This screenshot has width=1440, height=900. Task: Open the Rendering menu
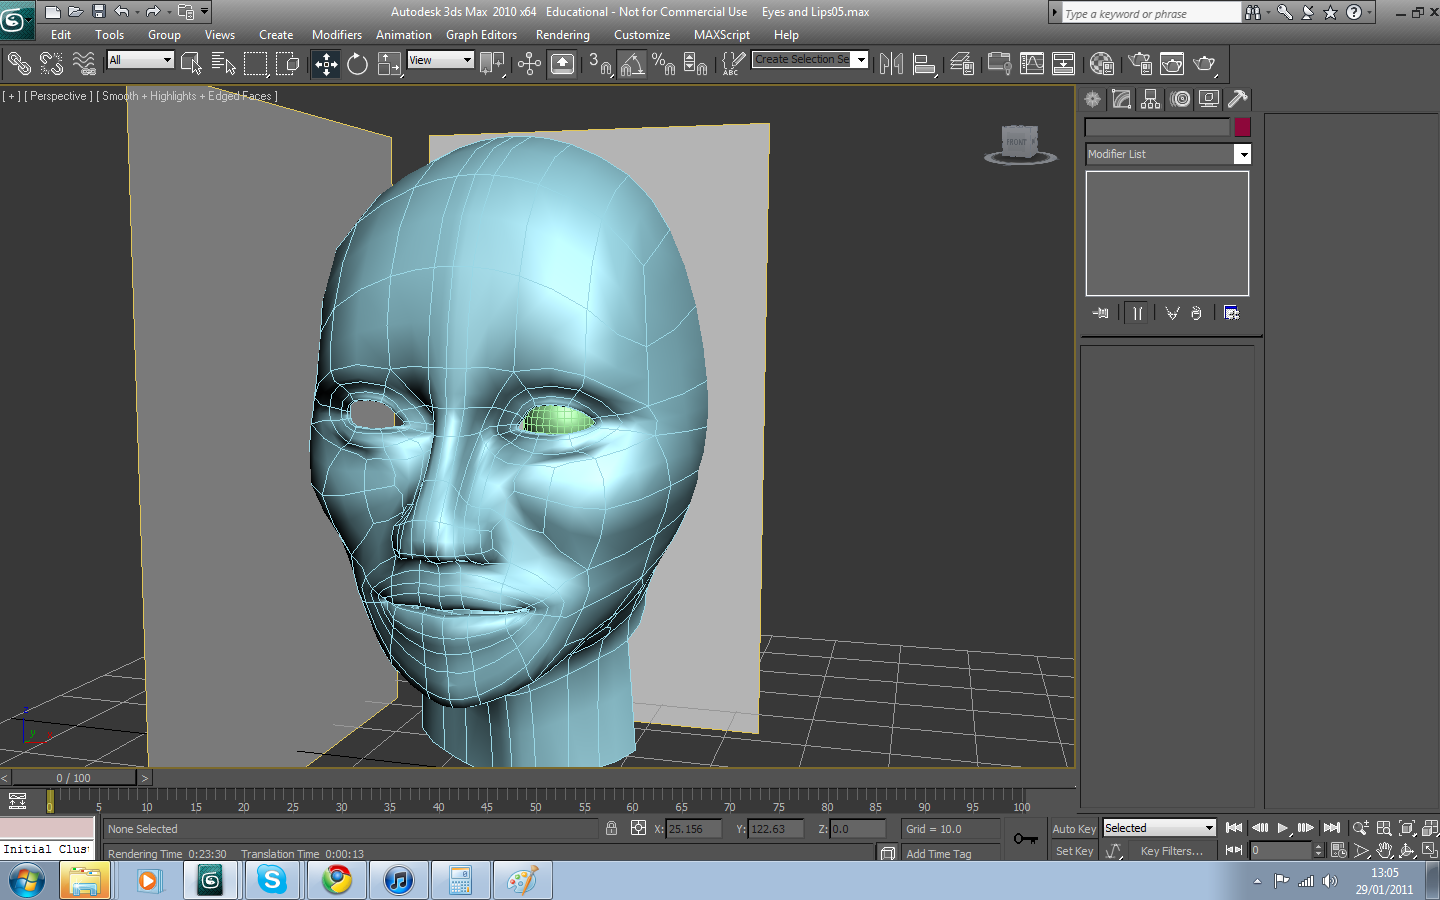coord(562,34)
